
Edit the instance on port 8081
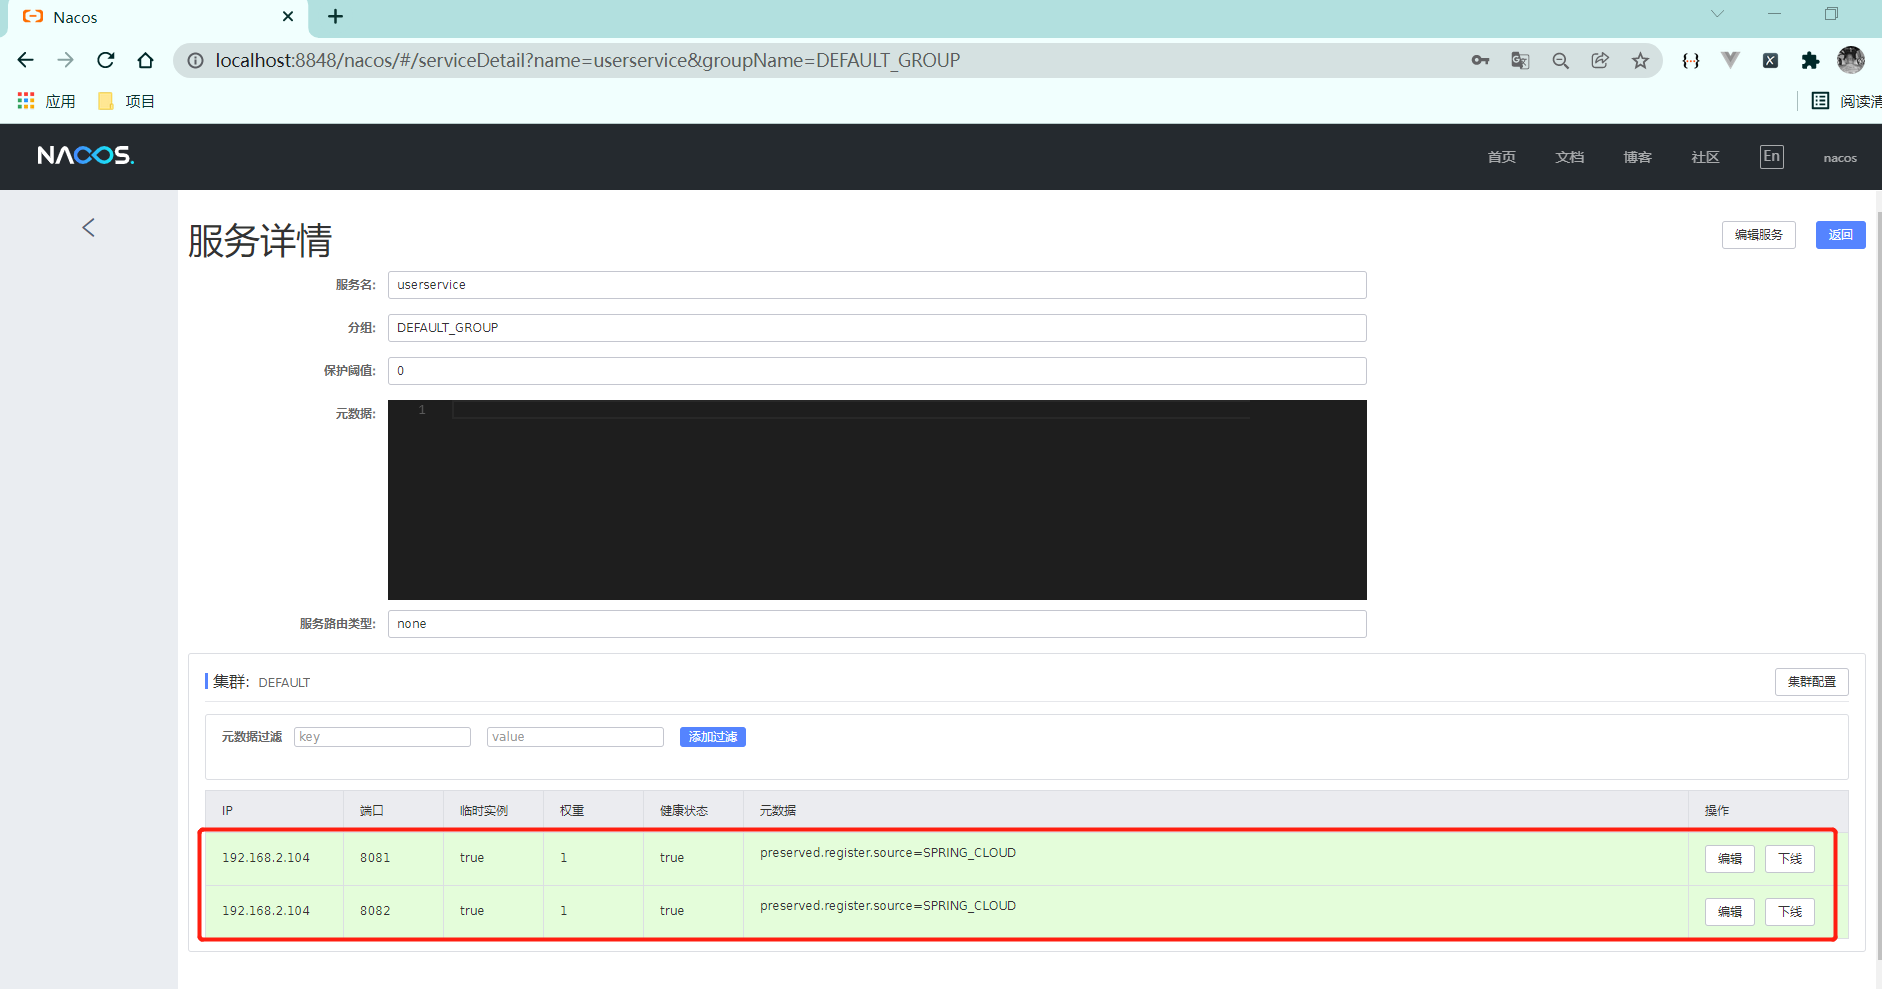1730,859
